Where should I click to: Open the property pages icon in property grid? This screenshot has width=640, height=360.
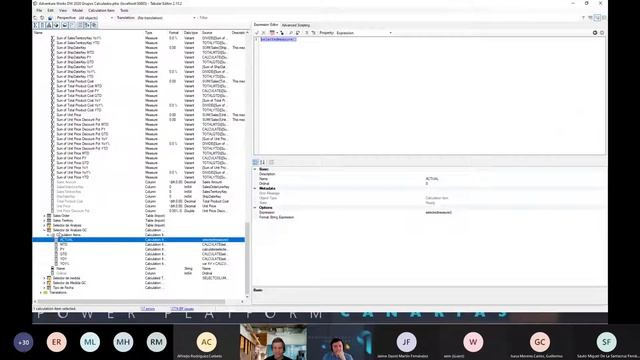pyautogui.click(x=271, y=162)
